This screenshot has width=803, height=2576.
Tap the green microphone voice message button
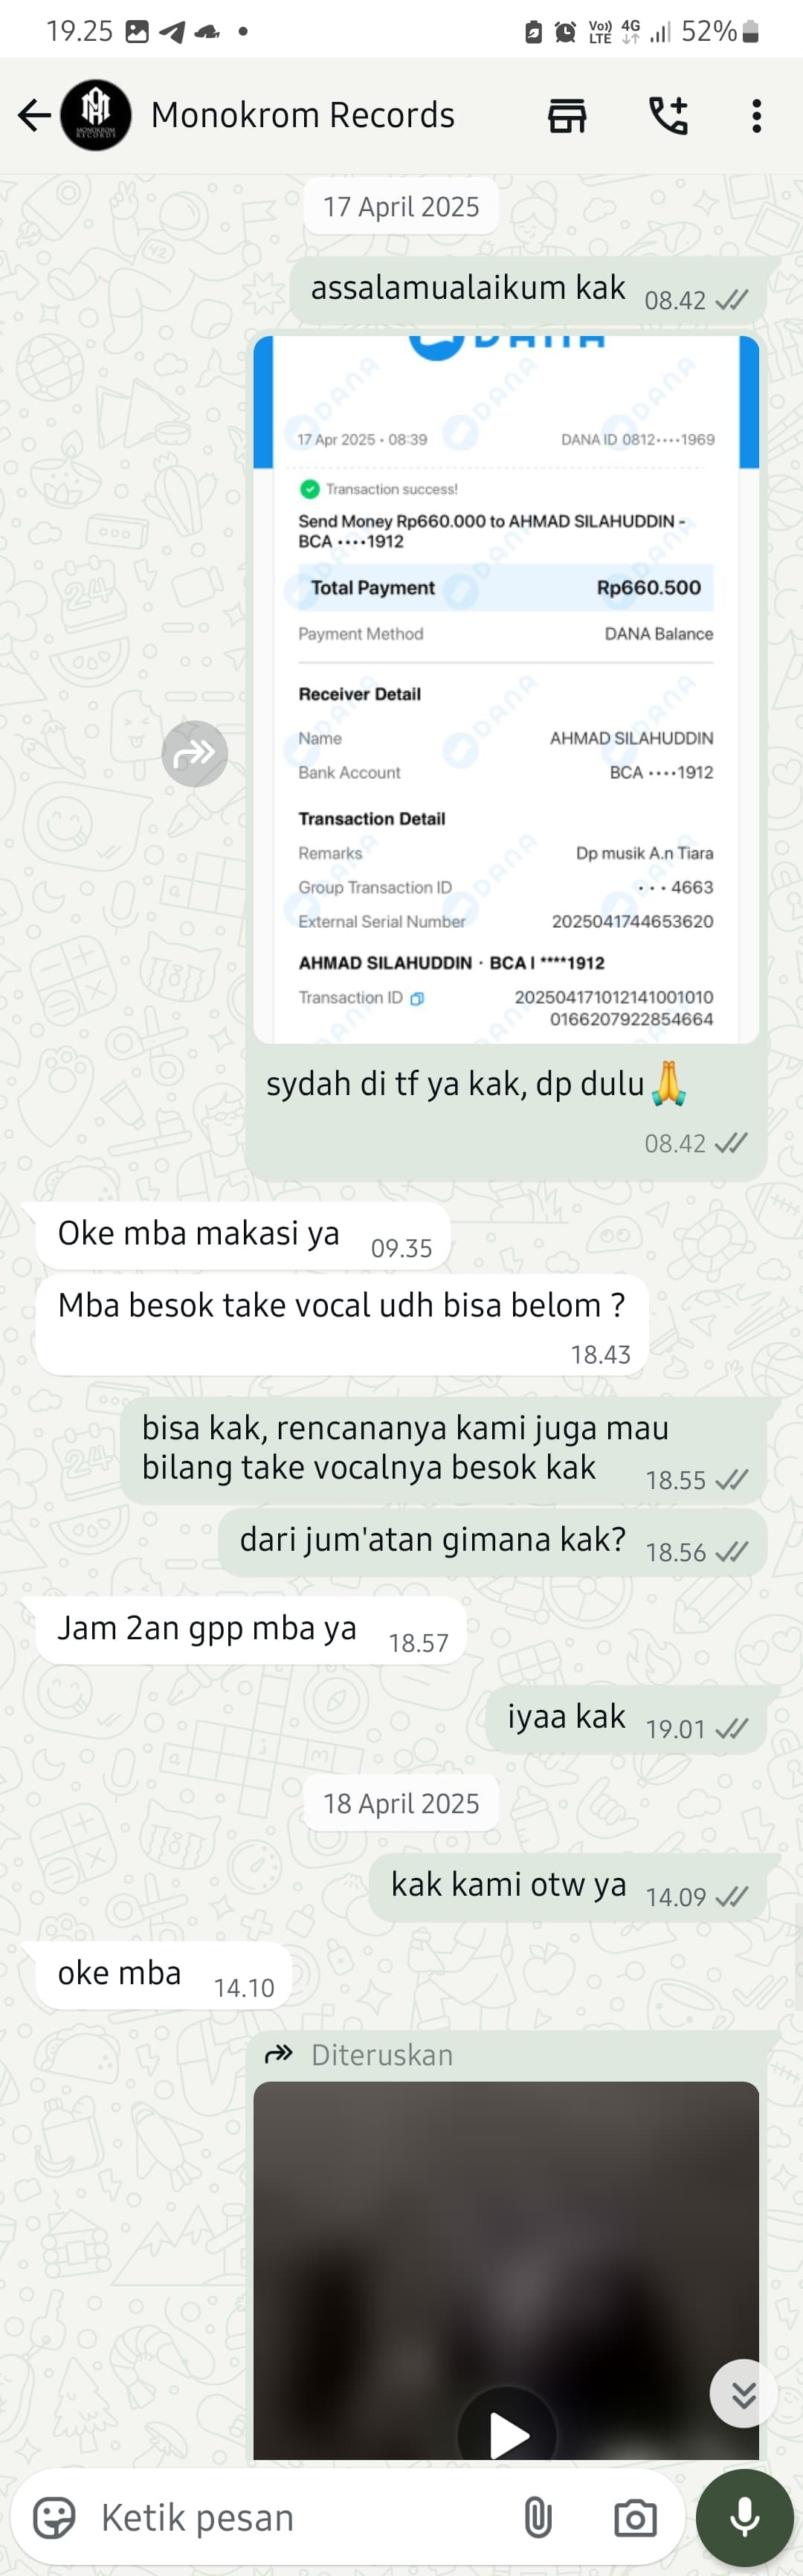pos(745,2517)
